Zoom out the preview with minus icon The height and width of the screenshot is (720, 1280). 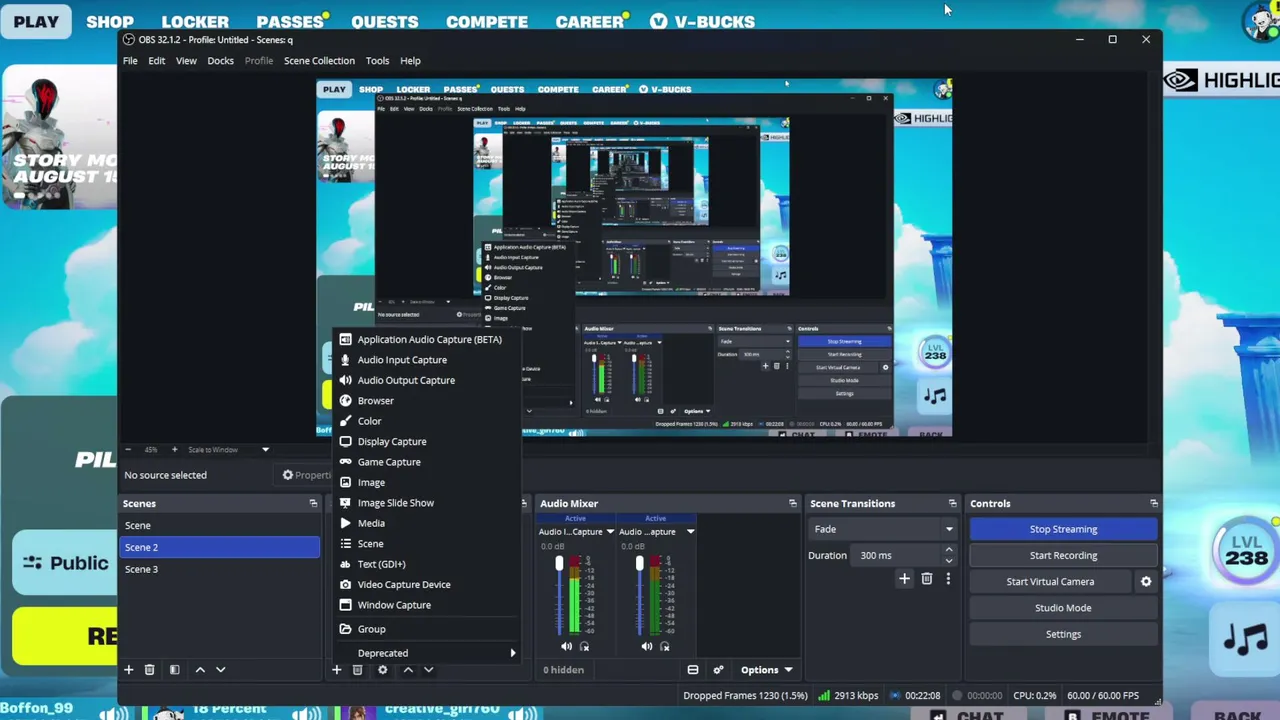[x=129, y=450]
